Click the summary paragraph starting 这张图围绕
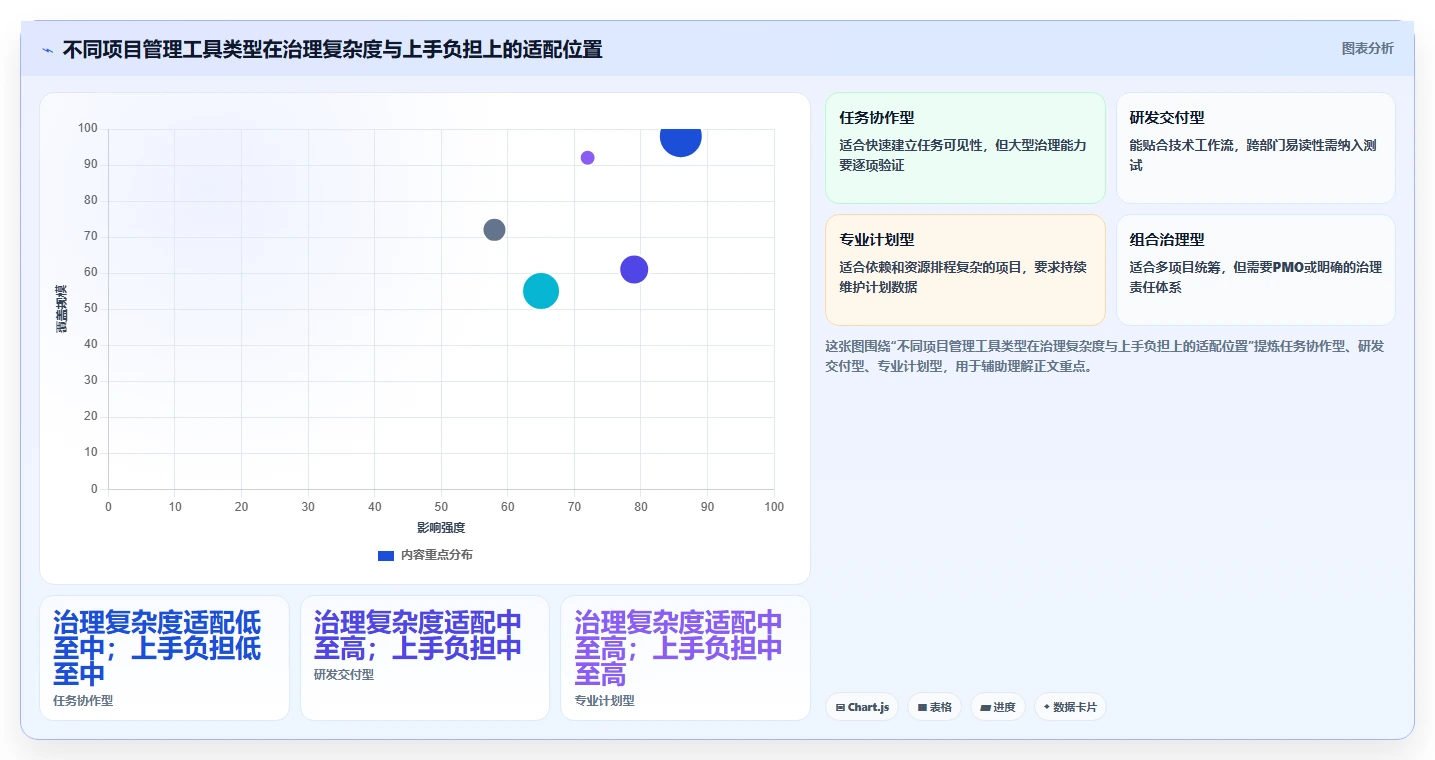Viewport: 1435px width, 760px height. (1105, 356)
